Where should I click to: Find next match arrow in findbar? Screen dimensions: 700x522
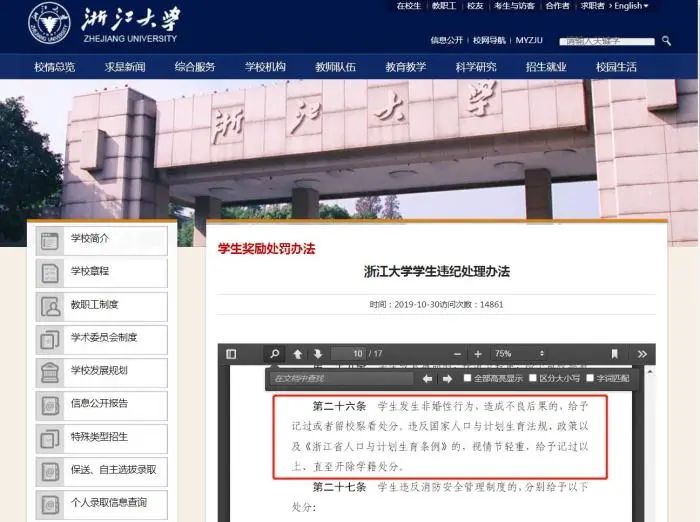click(x=447, y=379)
